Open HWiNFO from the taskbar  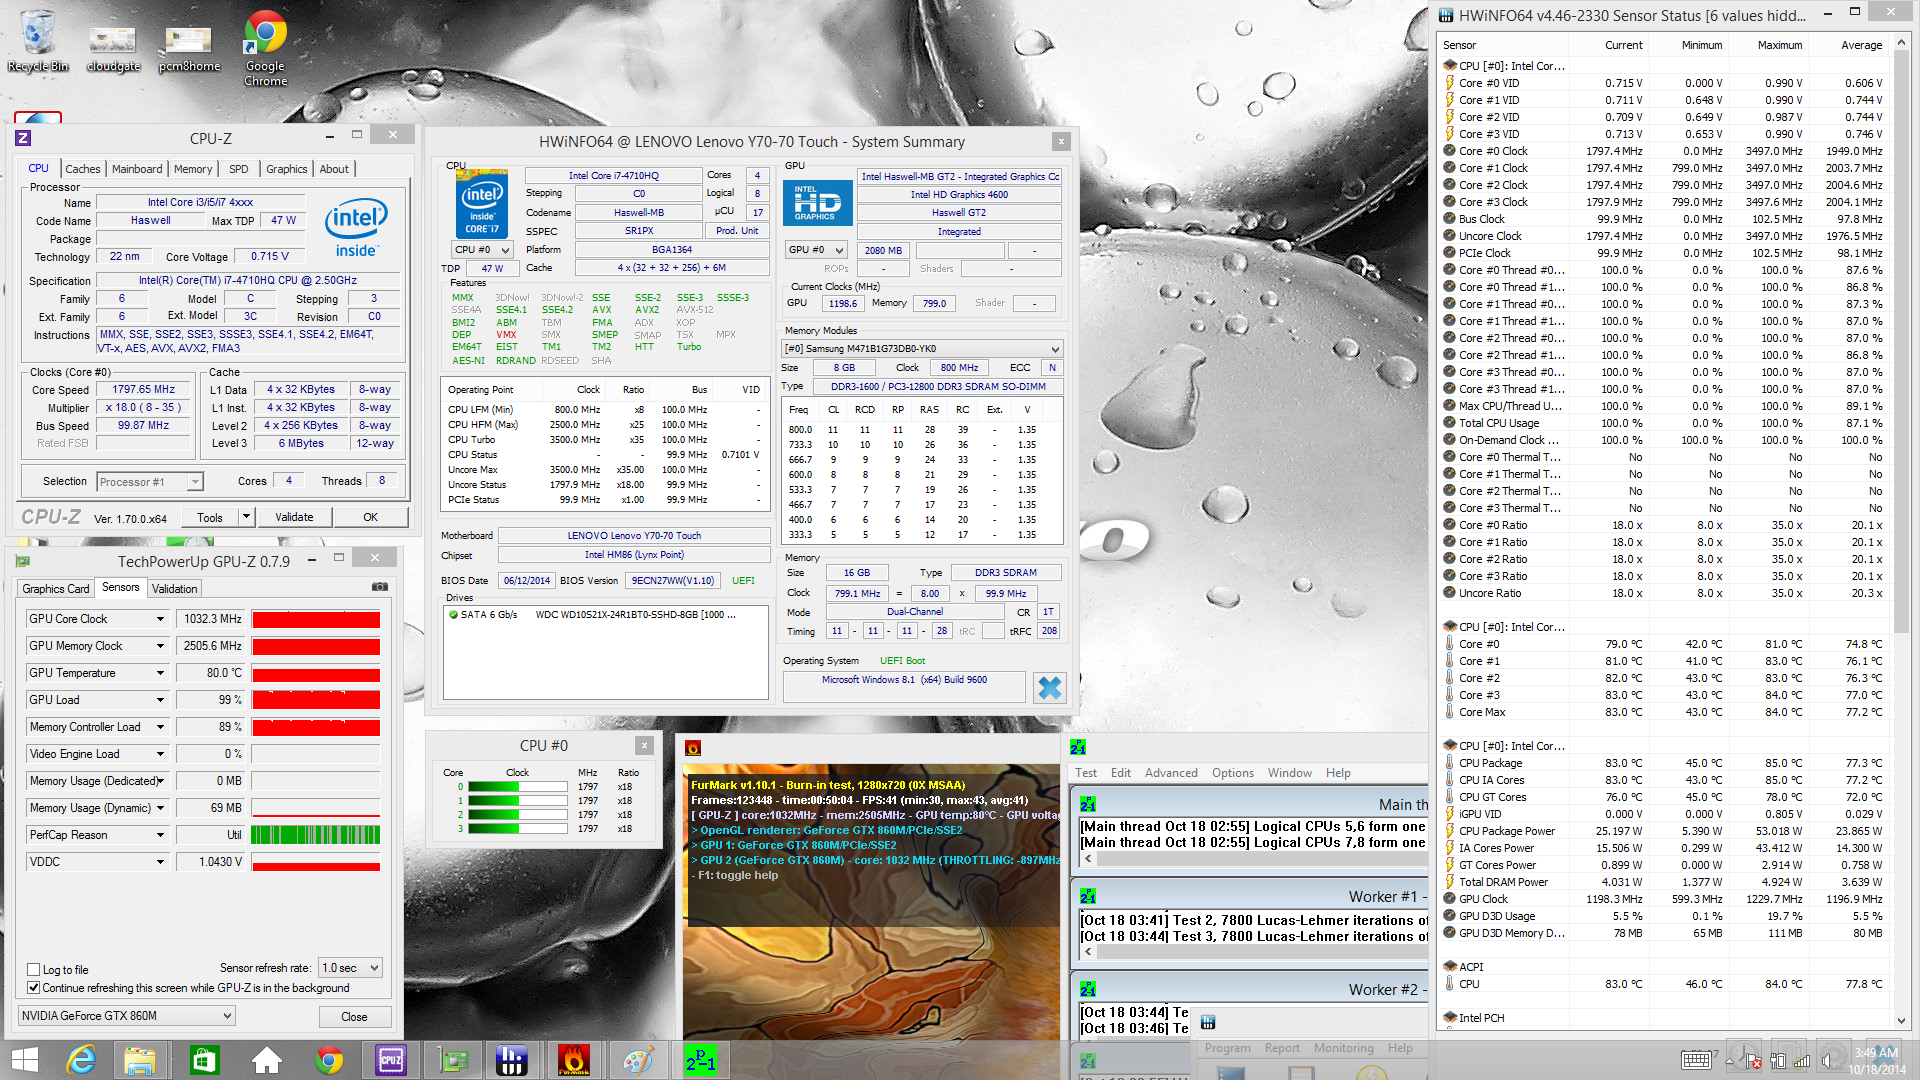click(511, 1059)
